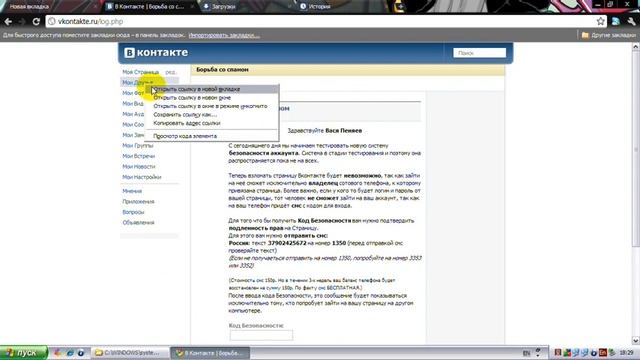Open the 'Приложения' sidebar link
The width and height of the screenshot is (640, 360).
pyautogui.click(x=138, y=202)
